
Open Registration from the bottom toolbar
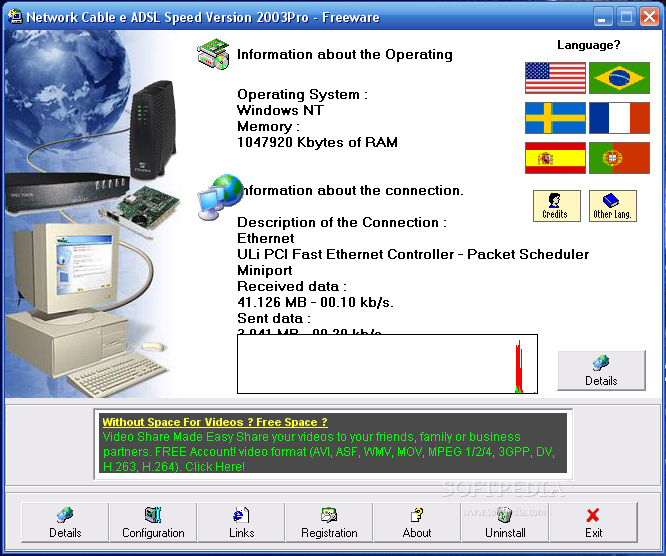[x=329, y=522]
